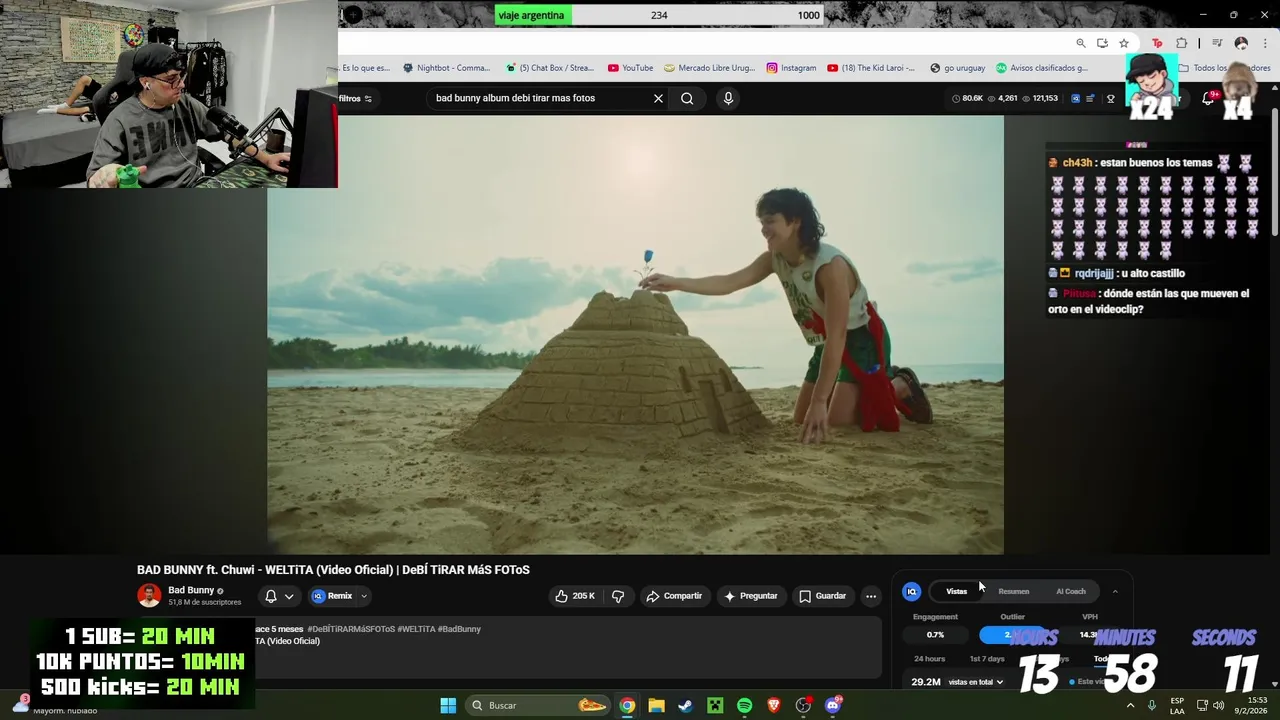1280x720 pixels.
Task: Expand the Remix dropdown arrow
Action: tap(364, 596)
